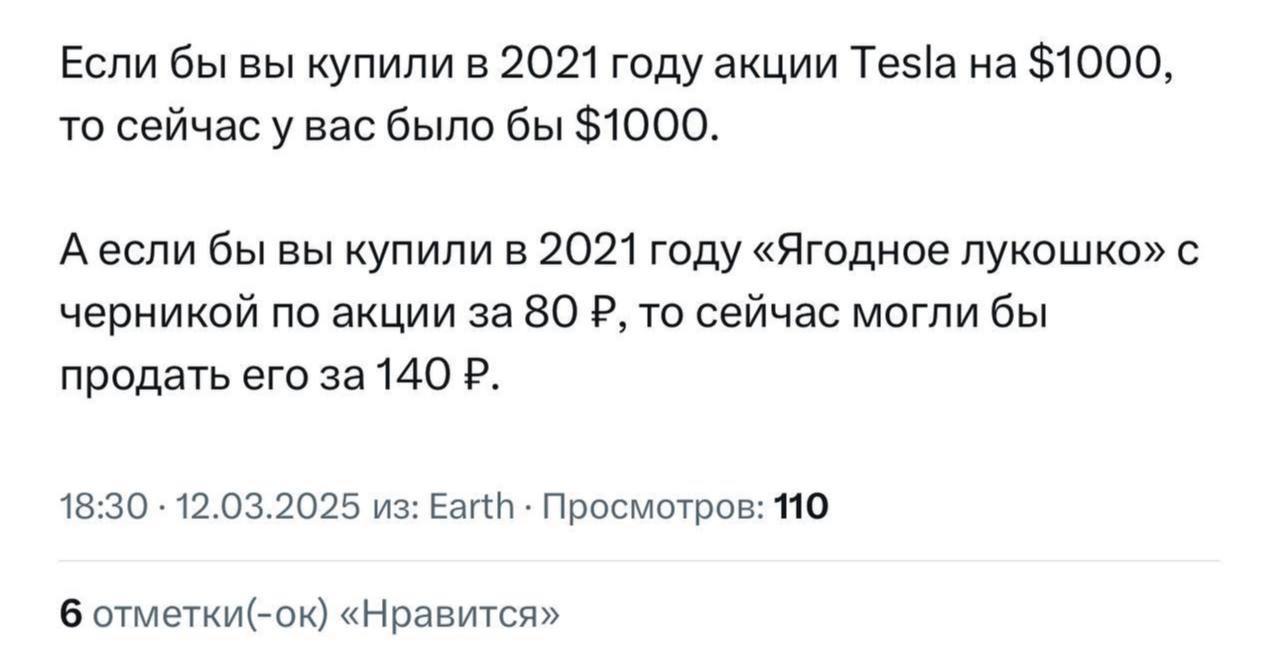
Task: Click the Просмотров views label
Action: click(652, 507)
